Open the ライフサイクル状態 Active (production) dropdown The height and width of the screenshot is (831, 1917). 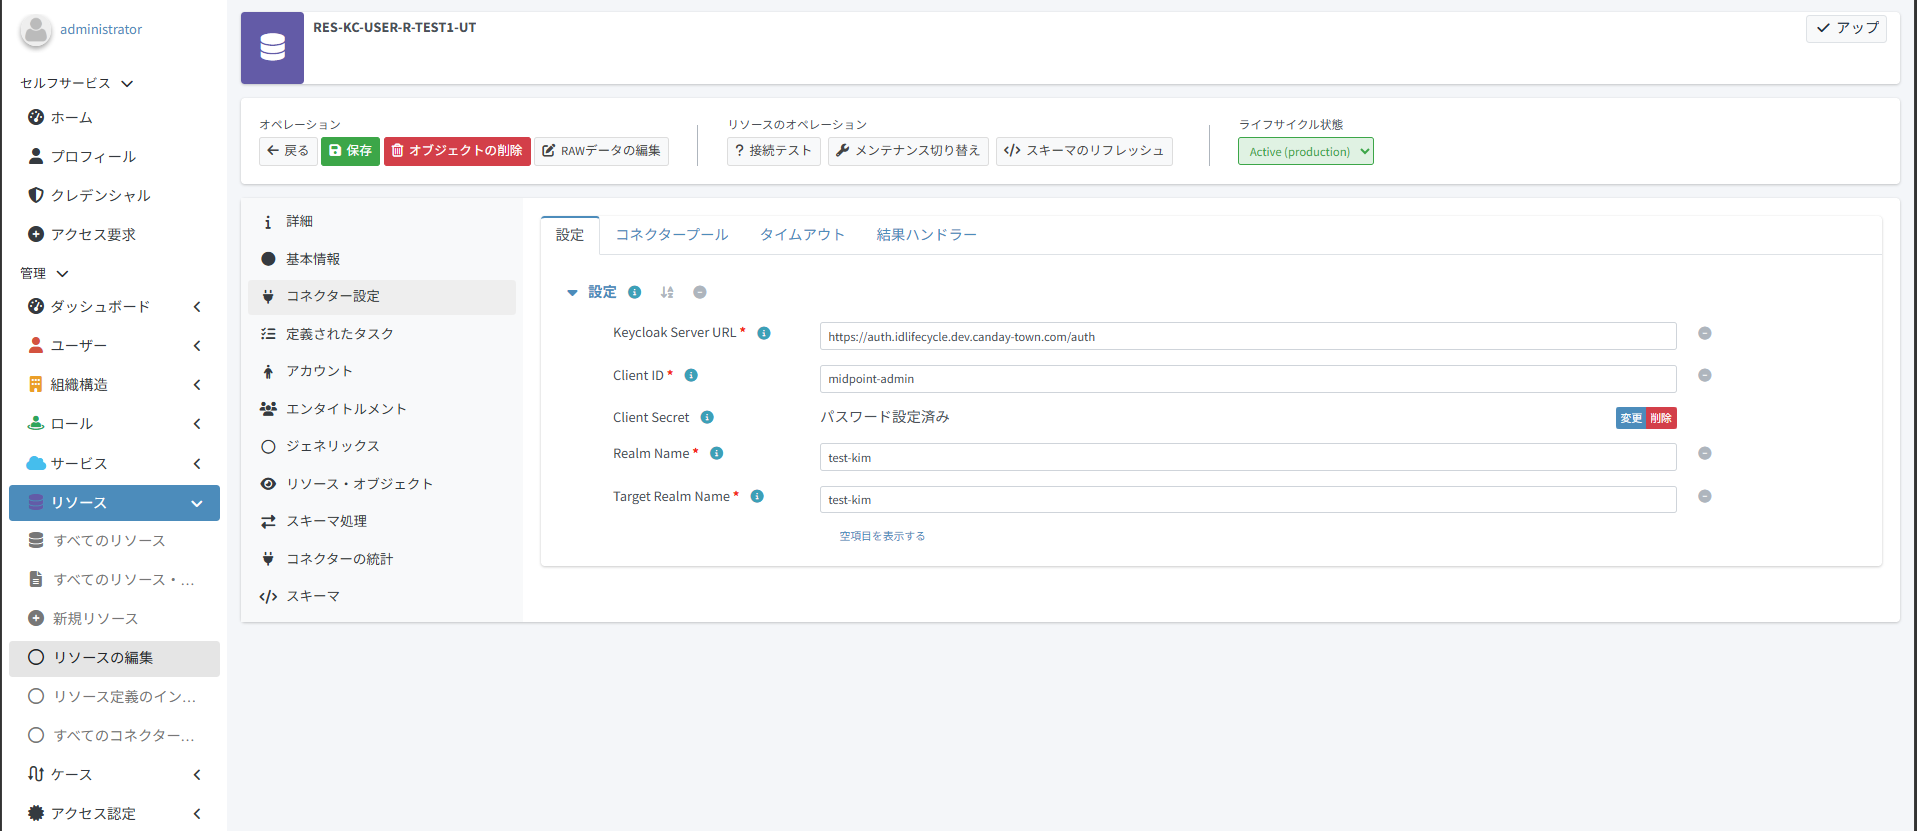click(x=1305, y=151)
